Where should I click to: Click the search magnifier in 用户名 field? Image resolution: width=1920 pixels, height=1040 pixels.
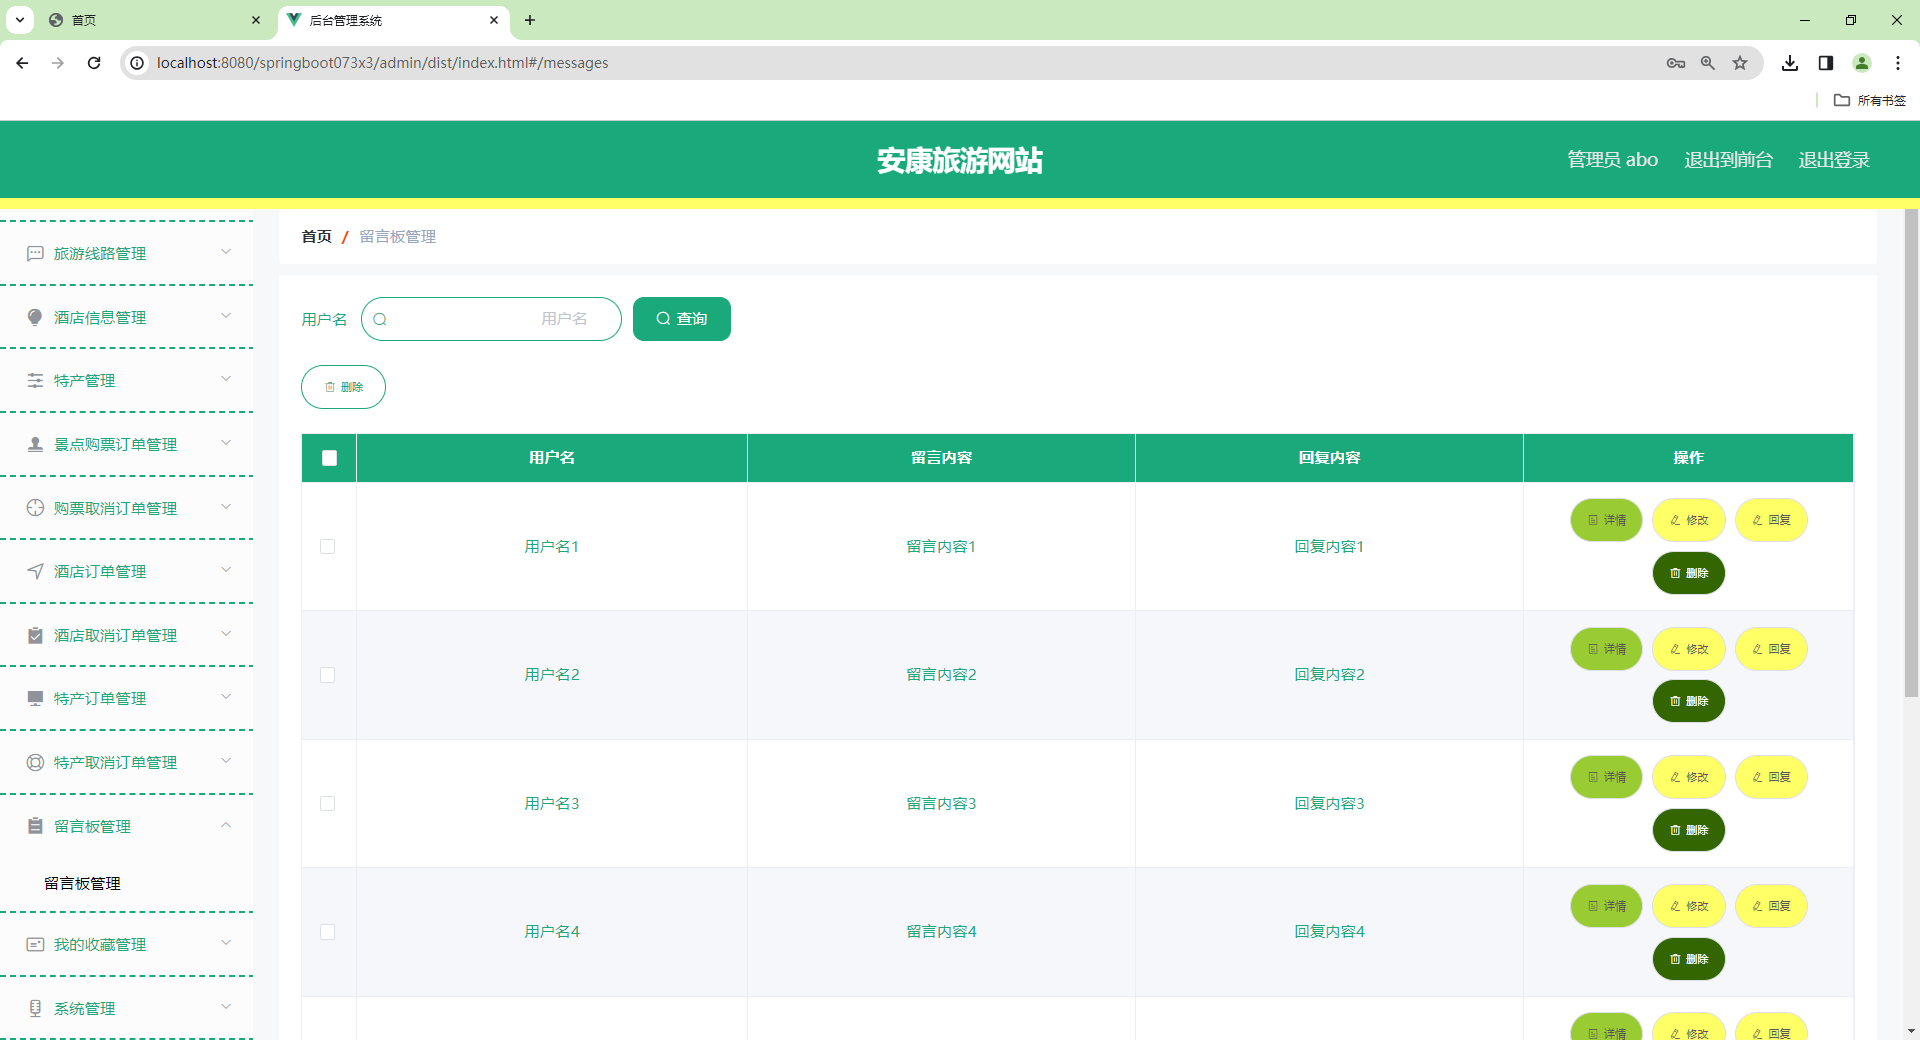(x=380, y=319)
